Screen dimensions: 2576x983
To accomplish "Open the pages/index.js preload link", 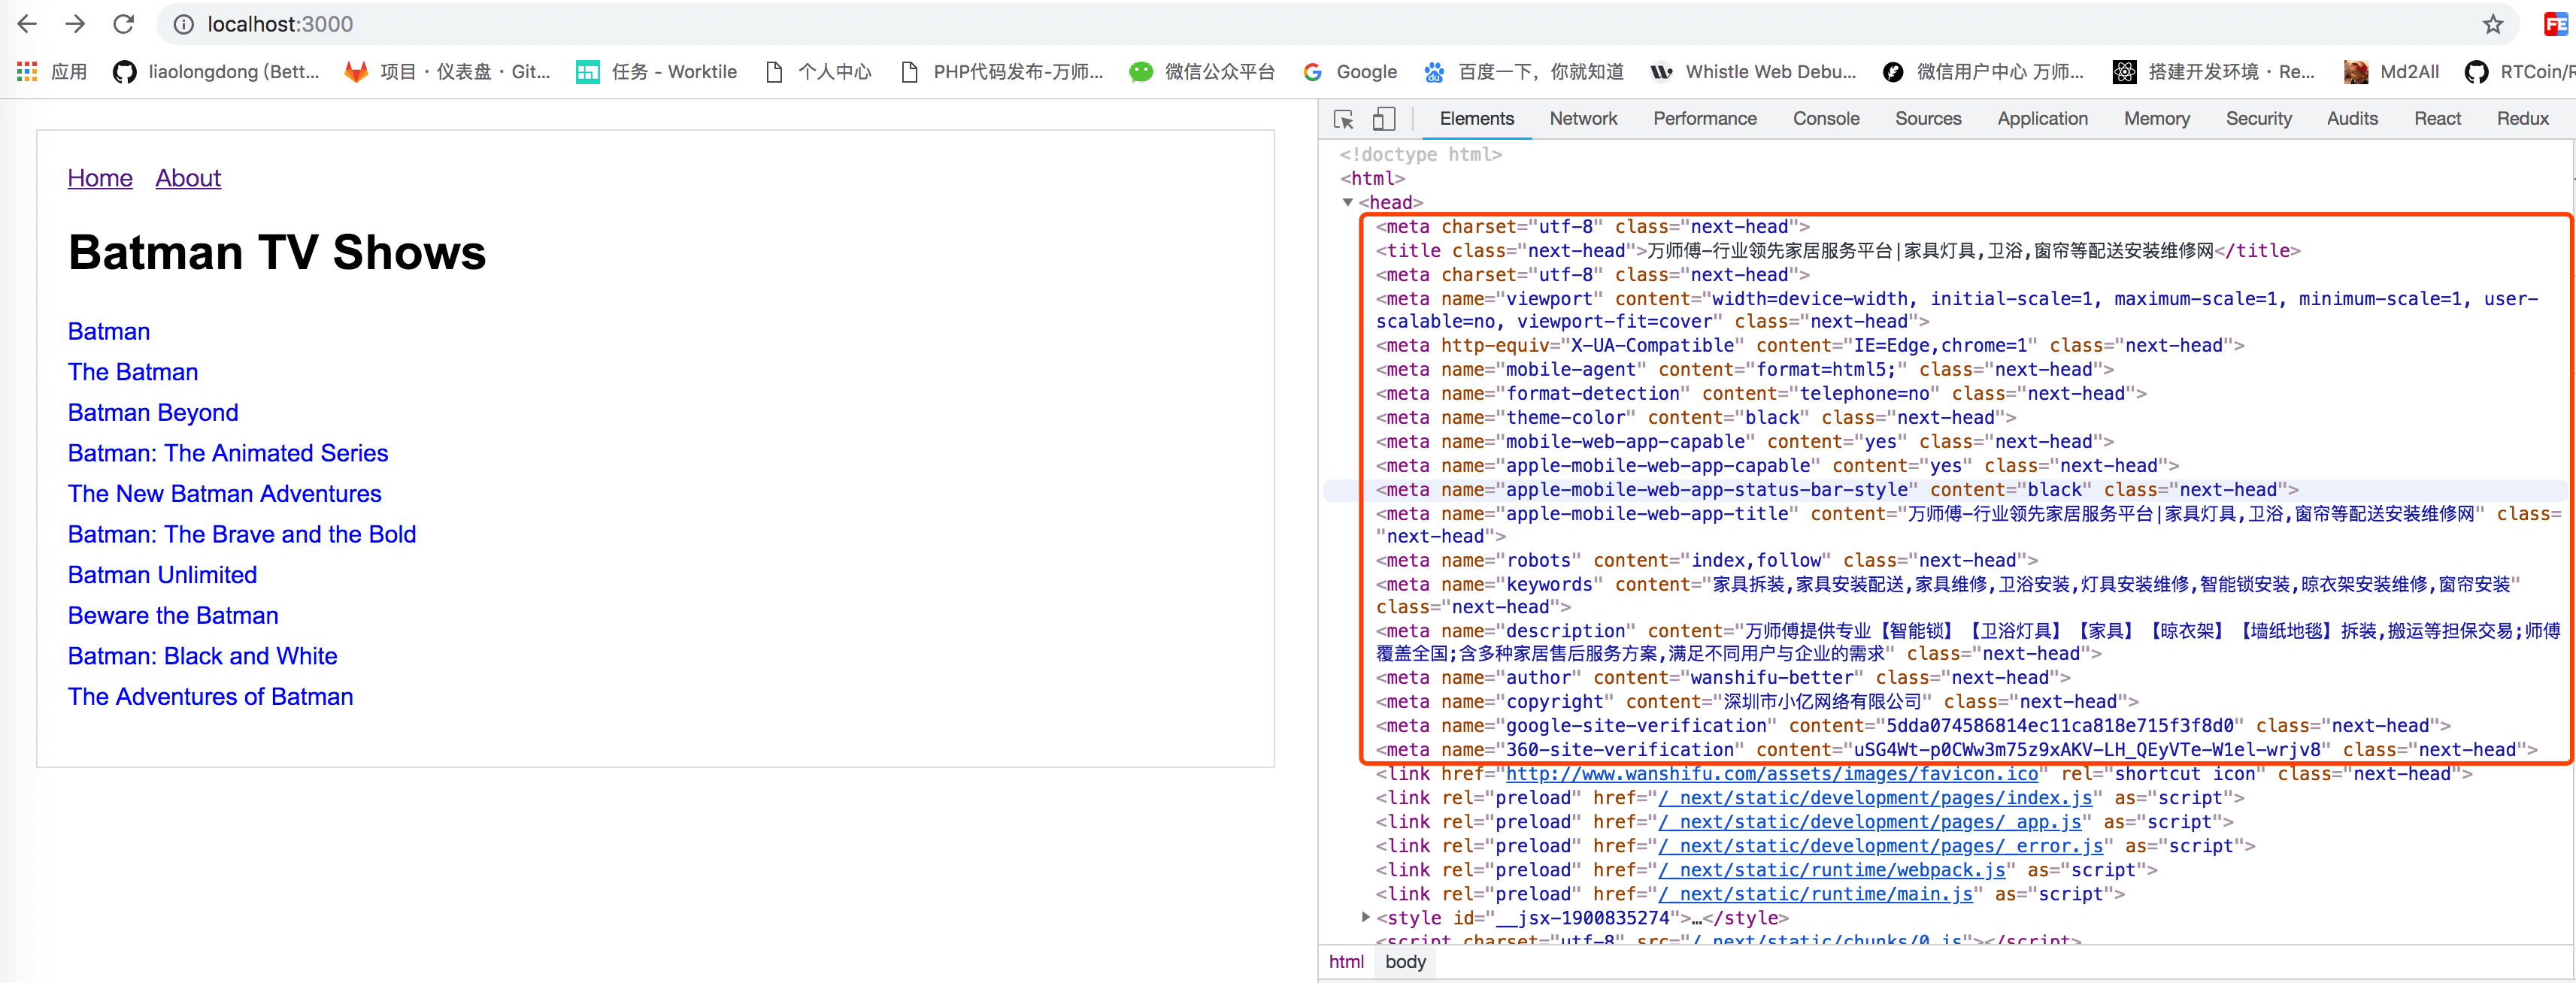I will (1875, 798).
